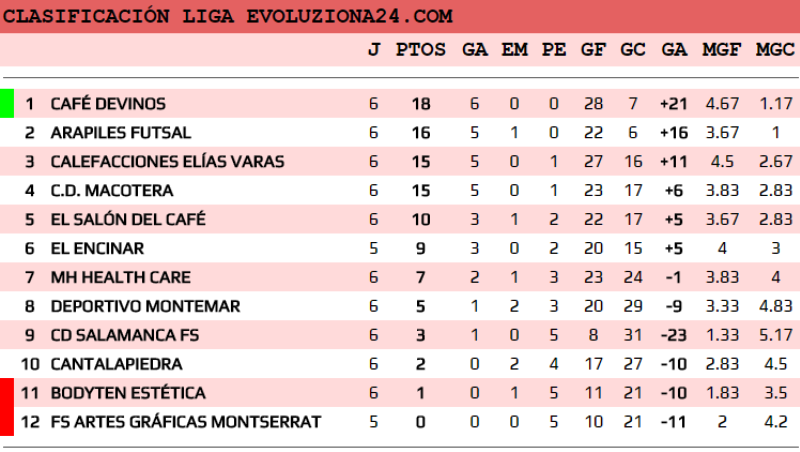This screenshot has height=452, width=800.
Task: Select the MGC column header
Action: 775,49
